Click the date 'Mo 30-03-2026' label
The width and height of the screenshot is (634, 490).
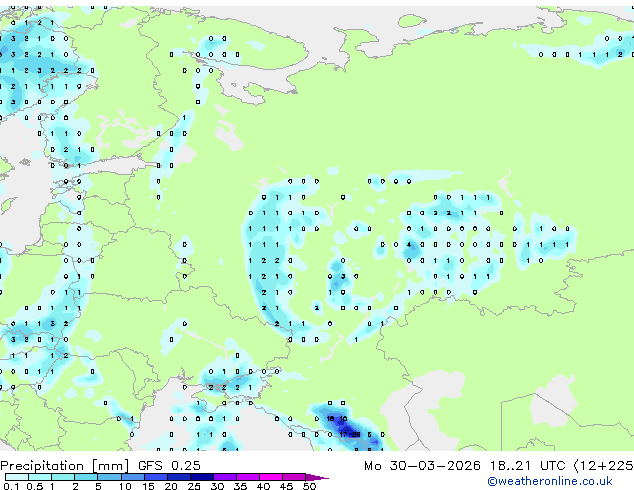coord(423,466)
